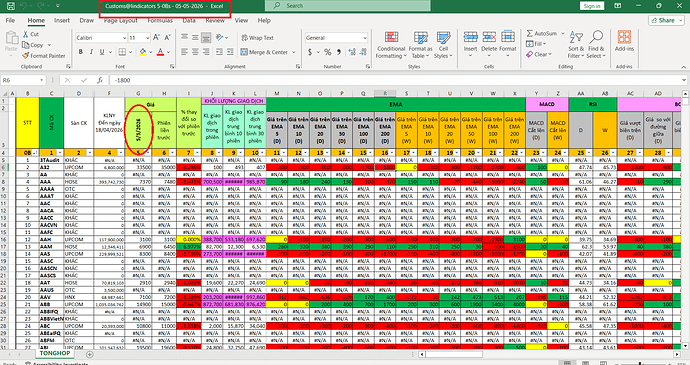690x365 pixels.
Task: Expand the Name Box dropdown showing R6
Action: pyautogui.click(x=42, y=80)
